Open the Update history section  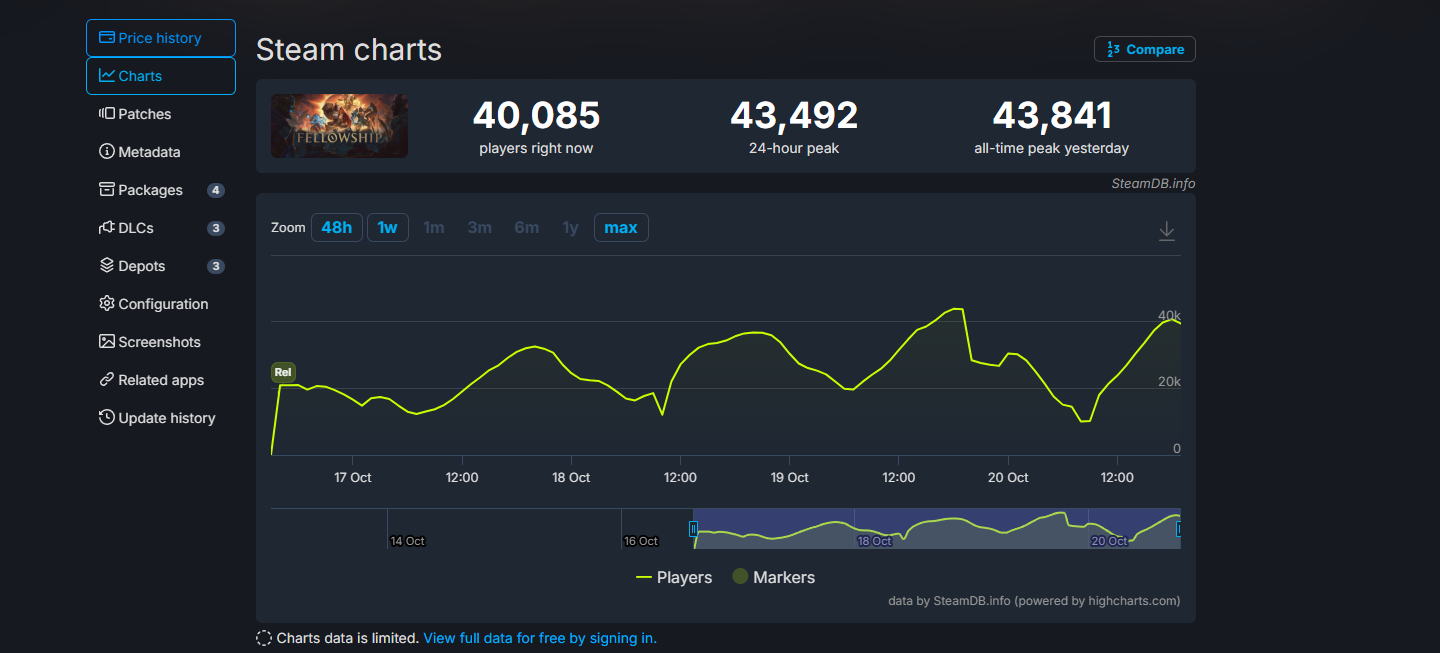coord(161,418)
